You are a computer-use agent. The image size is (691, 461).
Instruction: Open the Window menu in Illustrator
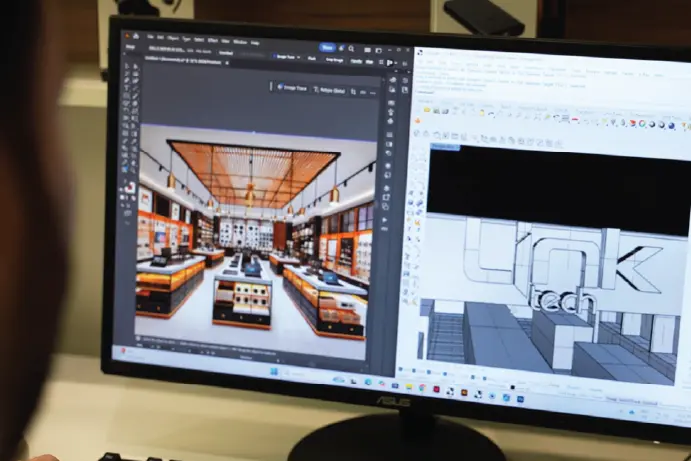242,41
